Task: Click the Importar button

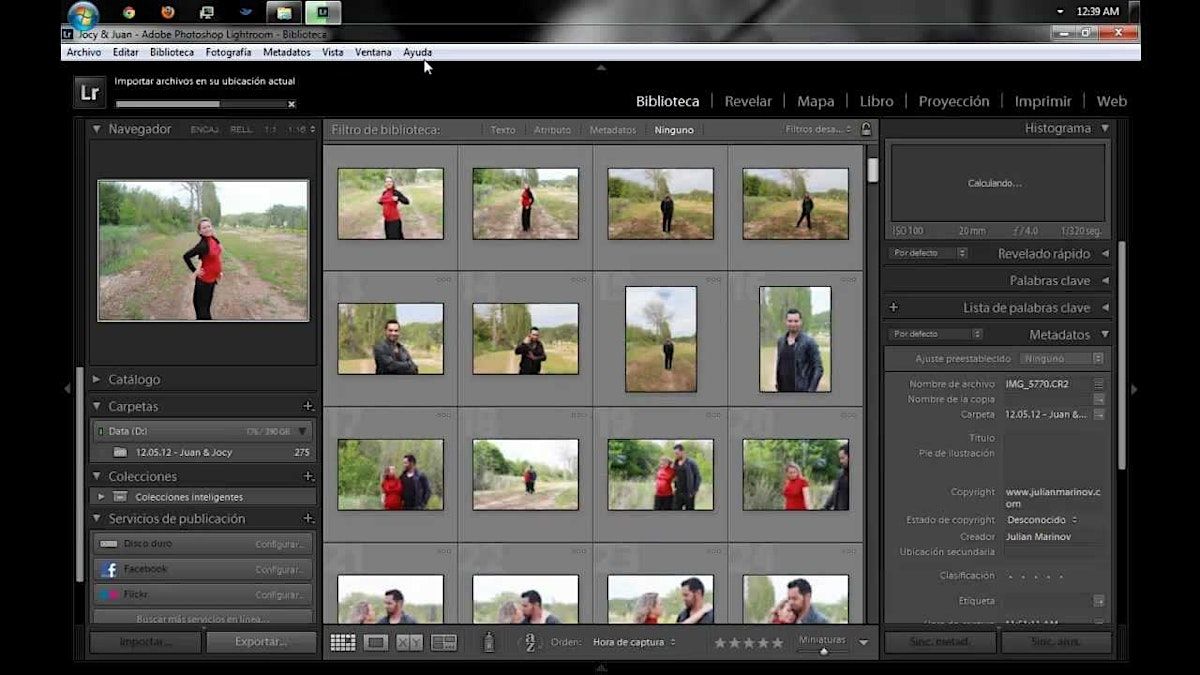Action: pyautogui.click(x=145, y=642)
